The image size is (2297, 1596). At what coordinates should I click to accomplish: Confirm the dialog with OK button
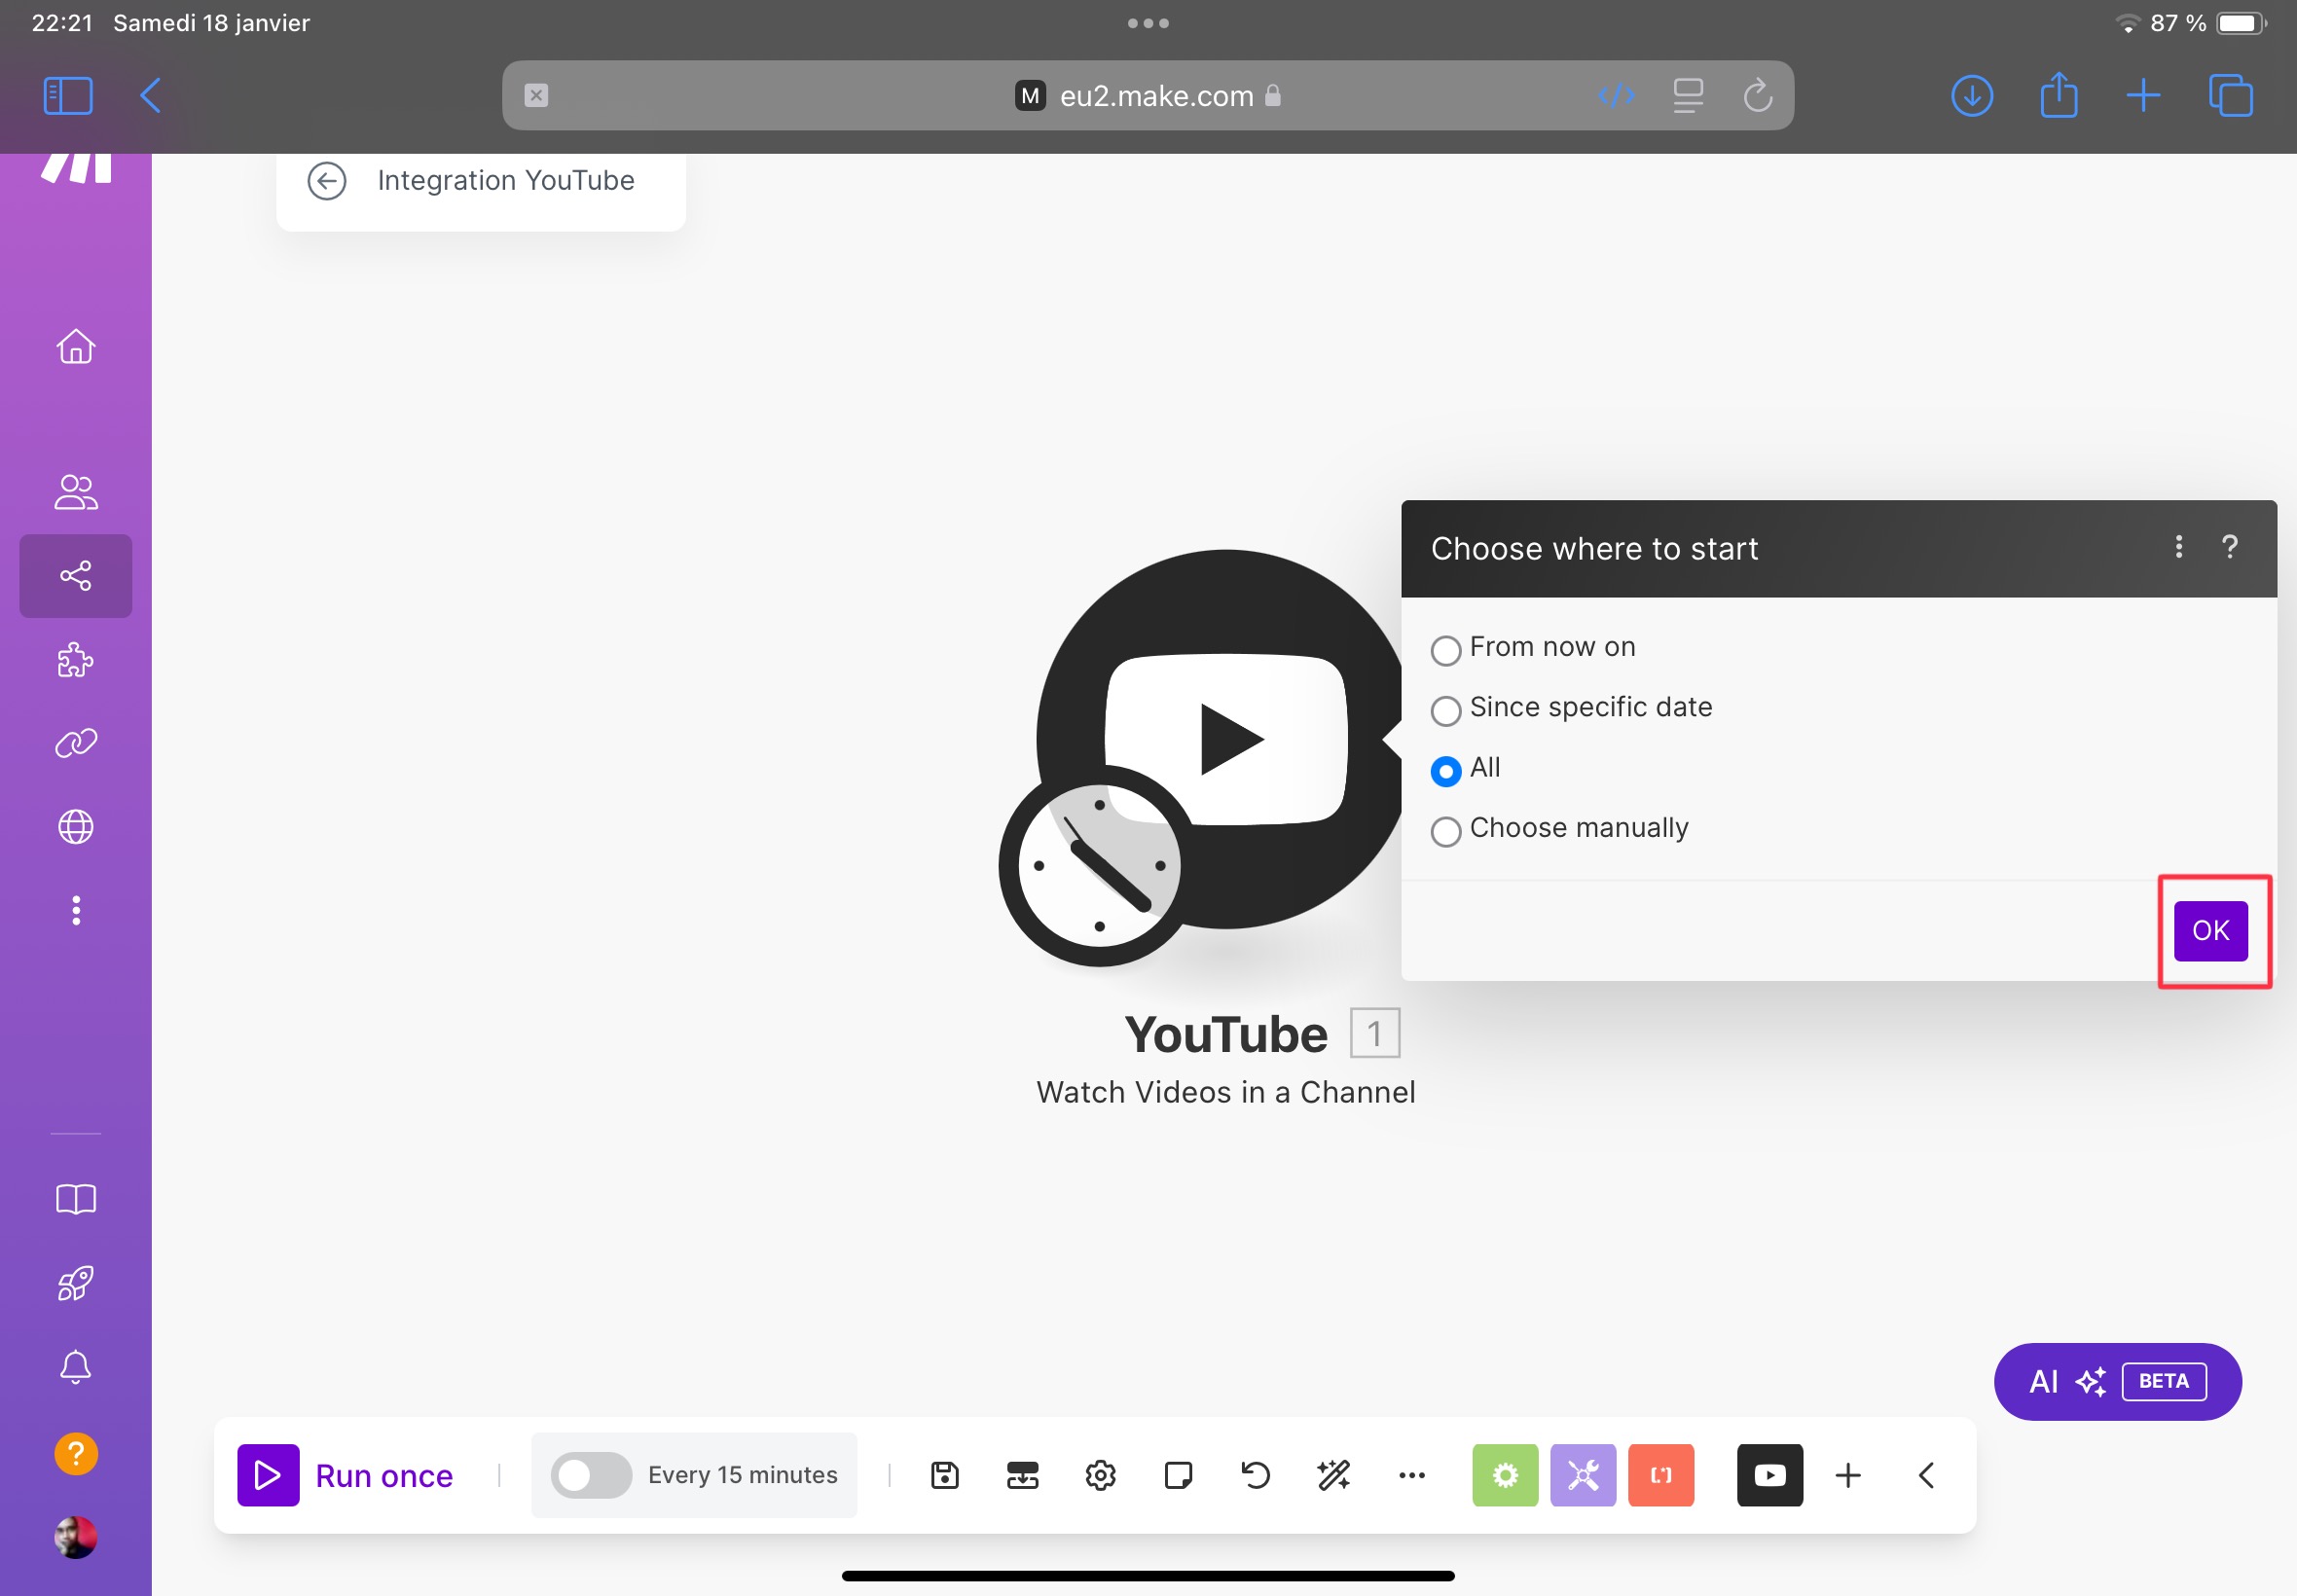(x=2211, y=931)
